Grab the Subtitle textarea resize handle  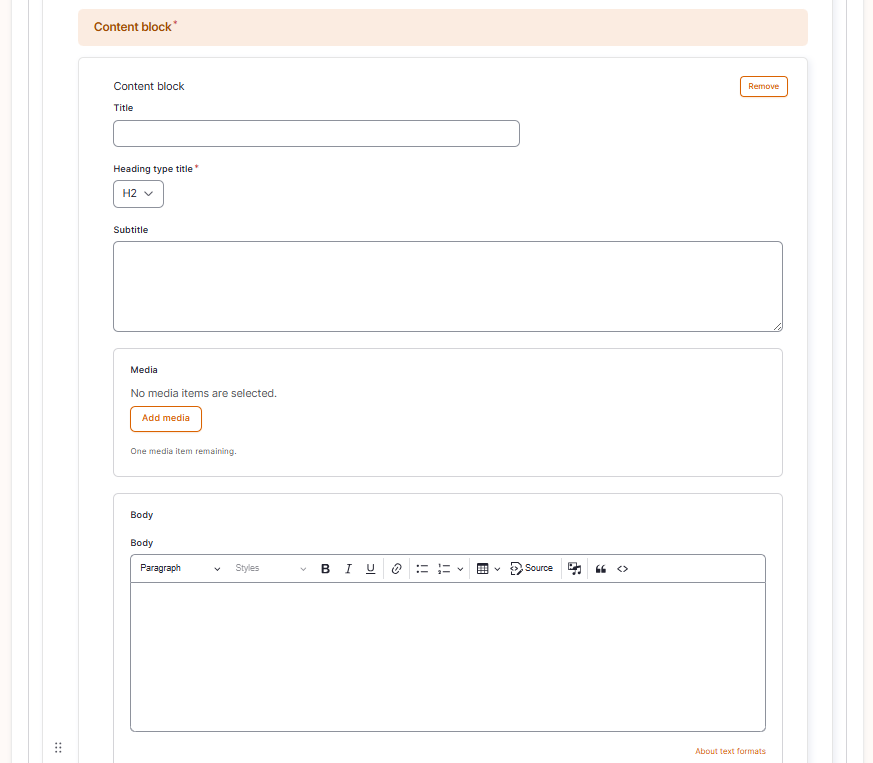point(777,326)
